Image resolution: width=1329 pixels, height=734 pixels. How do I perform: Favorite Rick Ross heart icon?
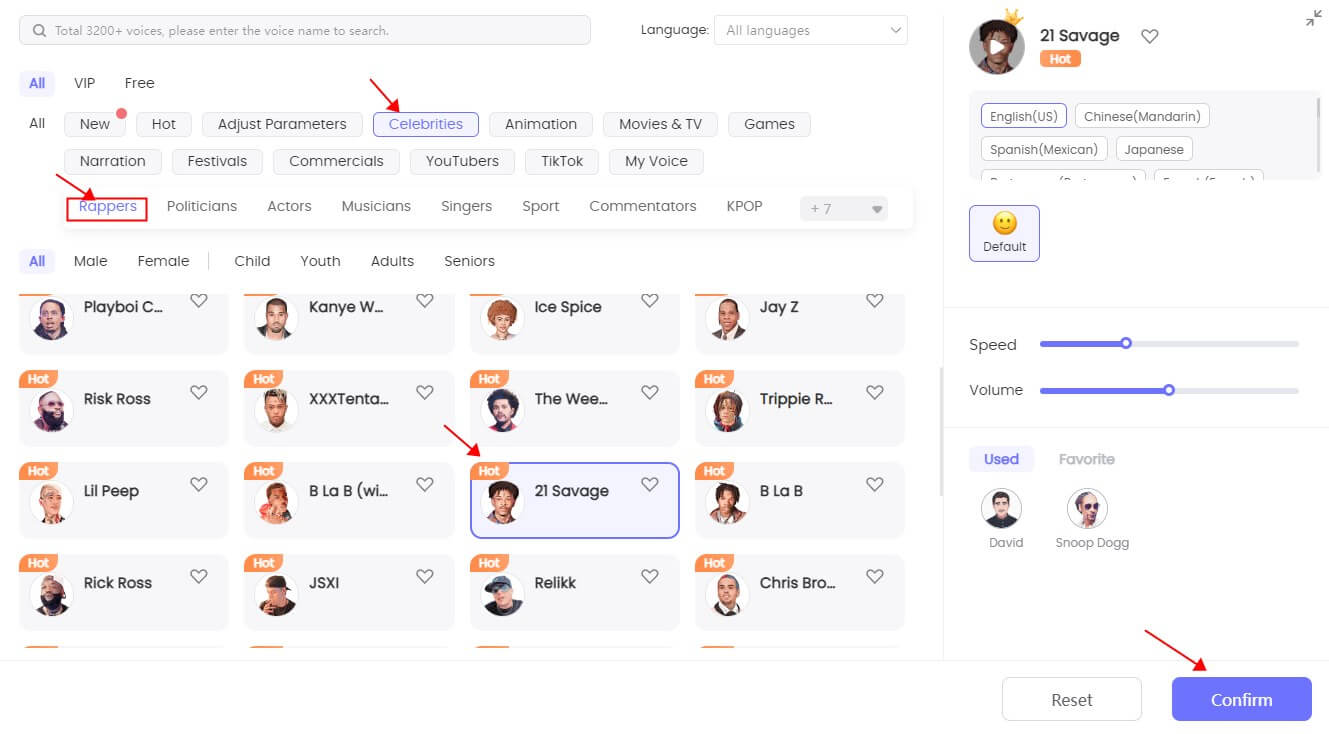pyautogui.click(x=199, y=576)
